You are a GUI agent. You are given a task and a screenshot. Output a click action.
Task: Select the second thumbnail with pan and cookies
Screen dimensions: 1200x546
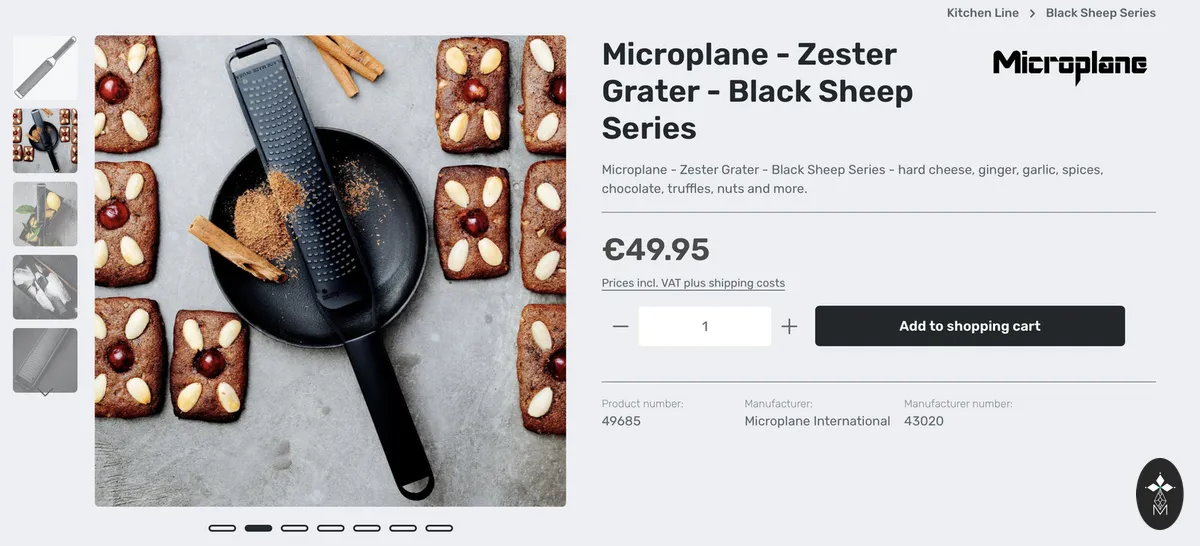(45, 141)
